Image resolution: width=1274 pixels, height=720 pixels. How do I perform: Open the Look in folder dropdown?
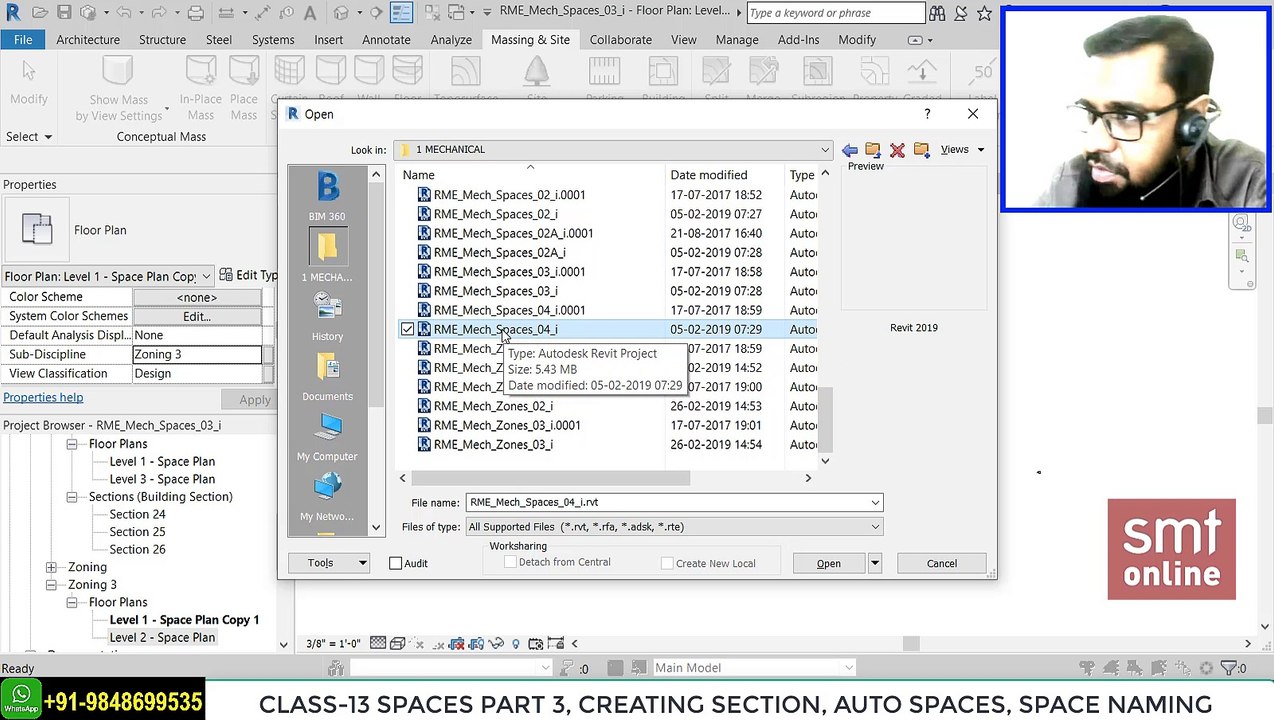825,150
